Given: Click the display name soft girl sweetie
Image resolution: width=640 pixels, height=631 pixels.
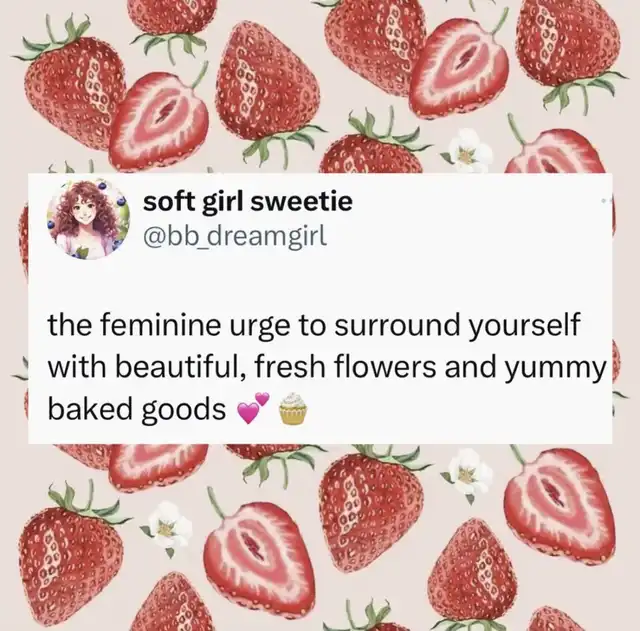Looking at the screenshot, I should [248, 201].
